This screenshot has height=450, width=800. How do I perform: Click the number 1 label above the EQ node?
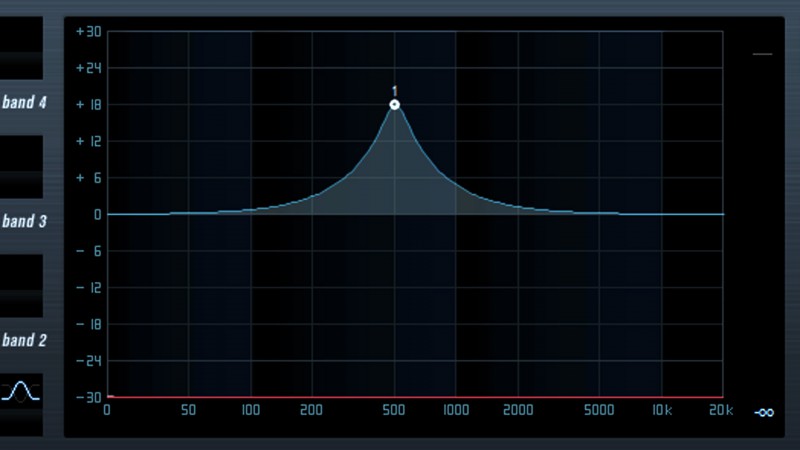394,91
